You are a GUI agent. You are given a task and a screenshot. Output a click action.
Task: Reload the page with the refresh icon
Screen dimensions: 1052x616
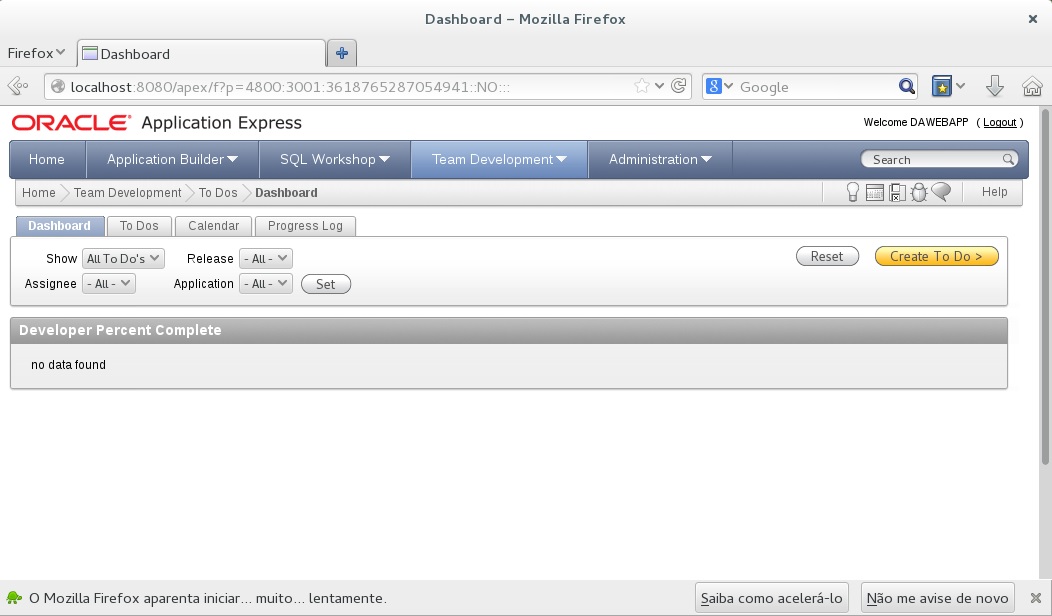(x=679, y=87)
